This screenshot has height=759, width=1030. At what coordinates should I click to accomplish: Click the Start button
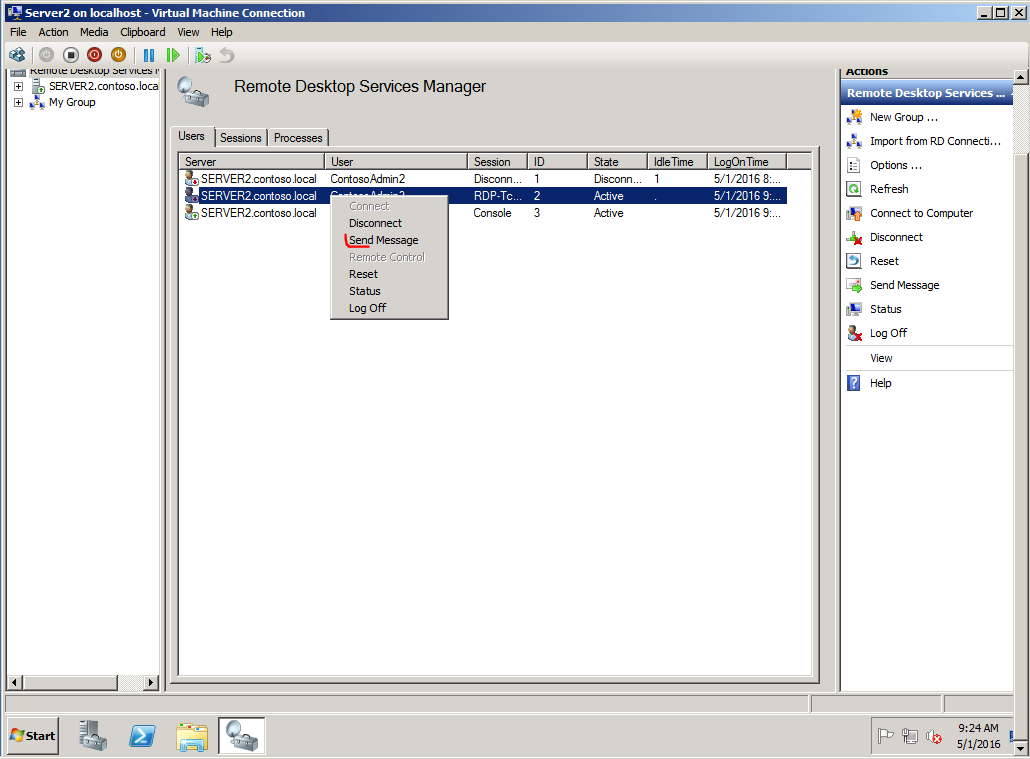pyautogui.click(x=33, y=735)
